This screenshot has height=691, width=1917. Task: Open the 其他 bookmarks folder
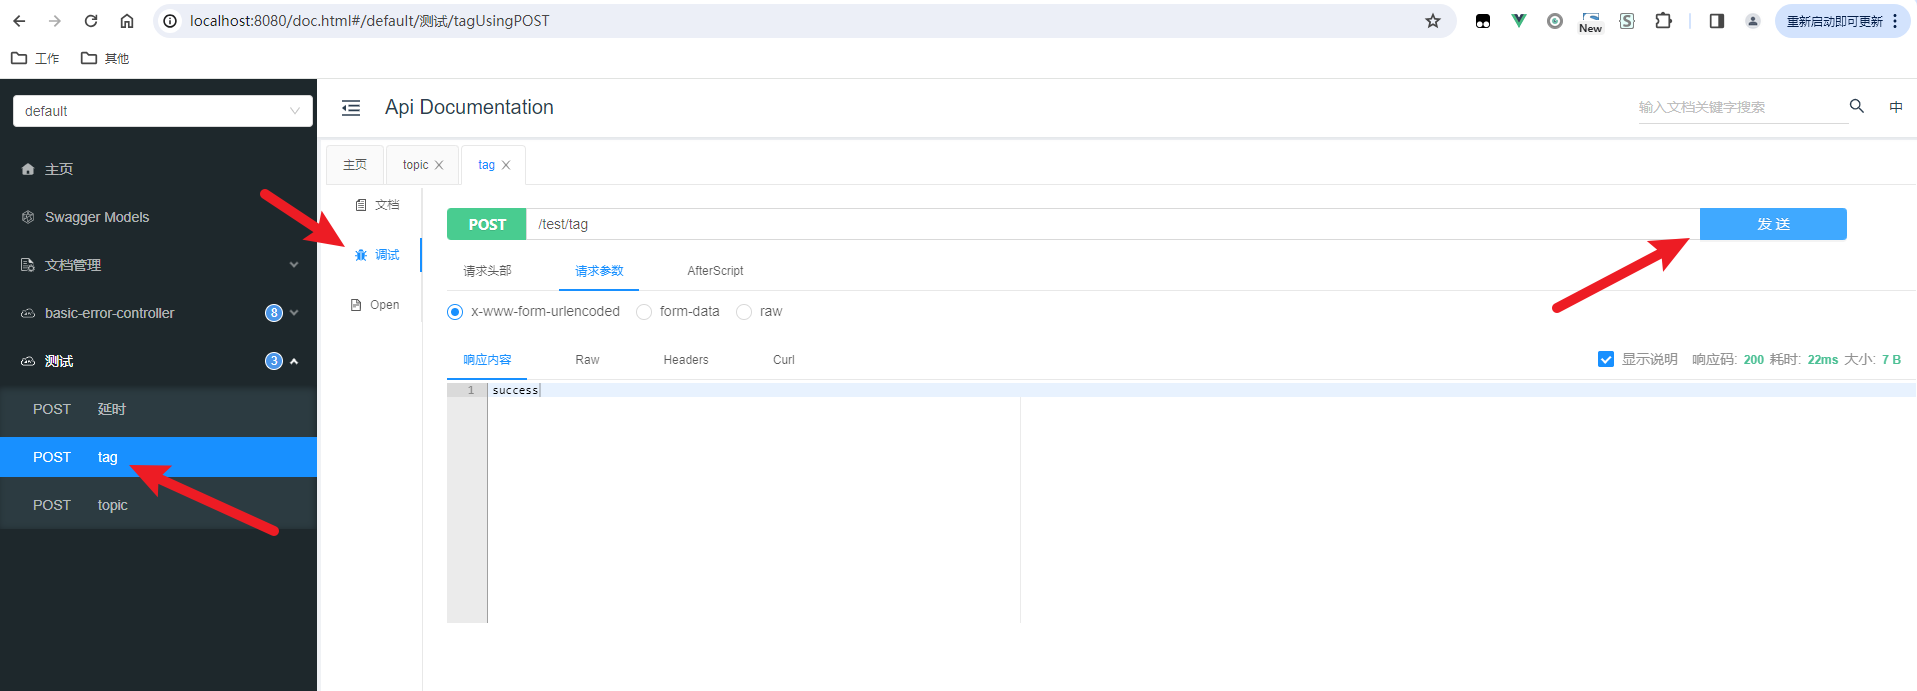point(105,58)
